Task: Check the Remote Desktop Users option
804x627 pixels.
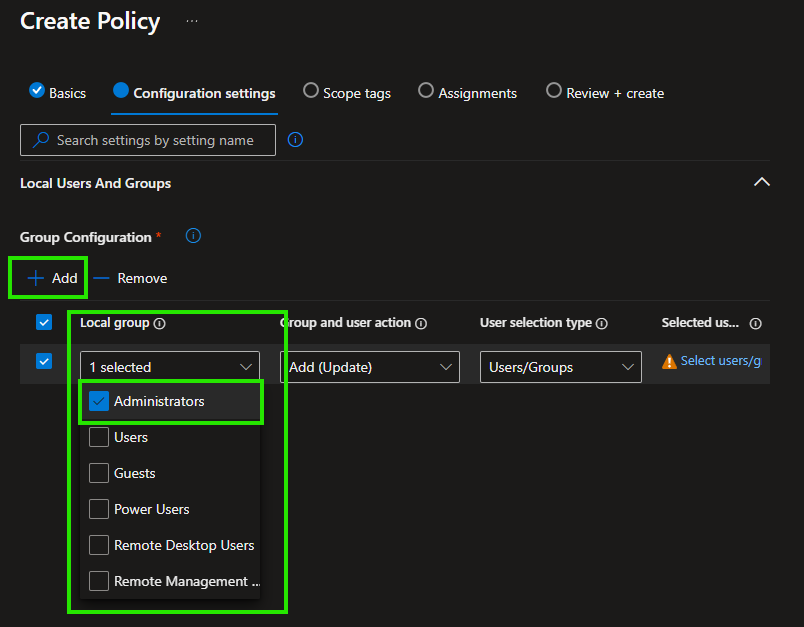Action: (99, 545)
